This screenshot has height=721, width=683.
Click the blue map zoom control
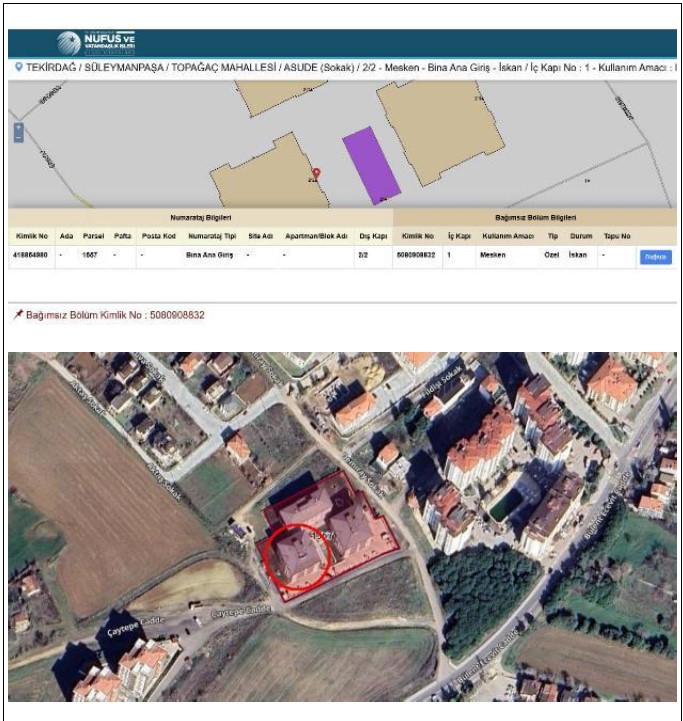pyautogui.click(x=18, y=133)
